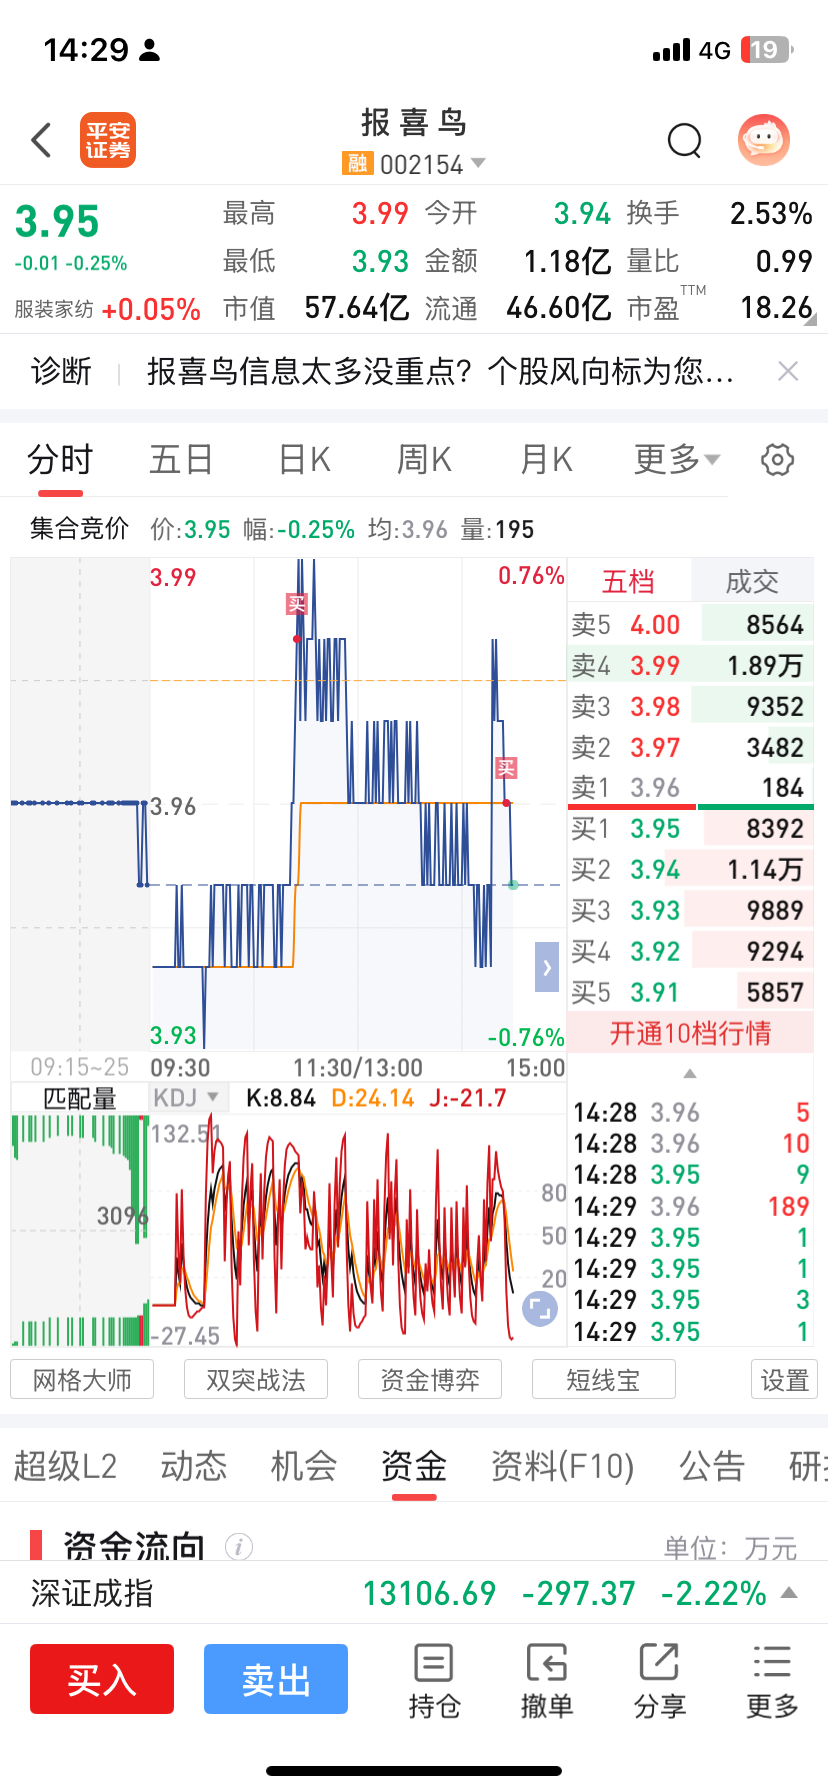Select 买3 3.93 order row
828x1792 pixels.
click(690, 911)
